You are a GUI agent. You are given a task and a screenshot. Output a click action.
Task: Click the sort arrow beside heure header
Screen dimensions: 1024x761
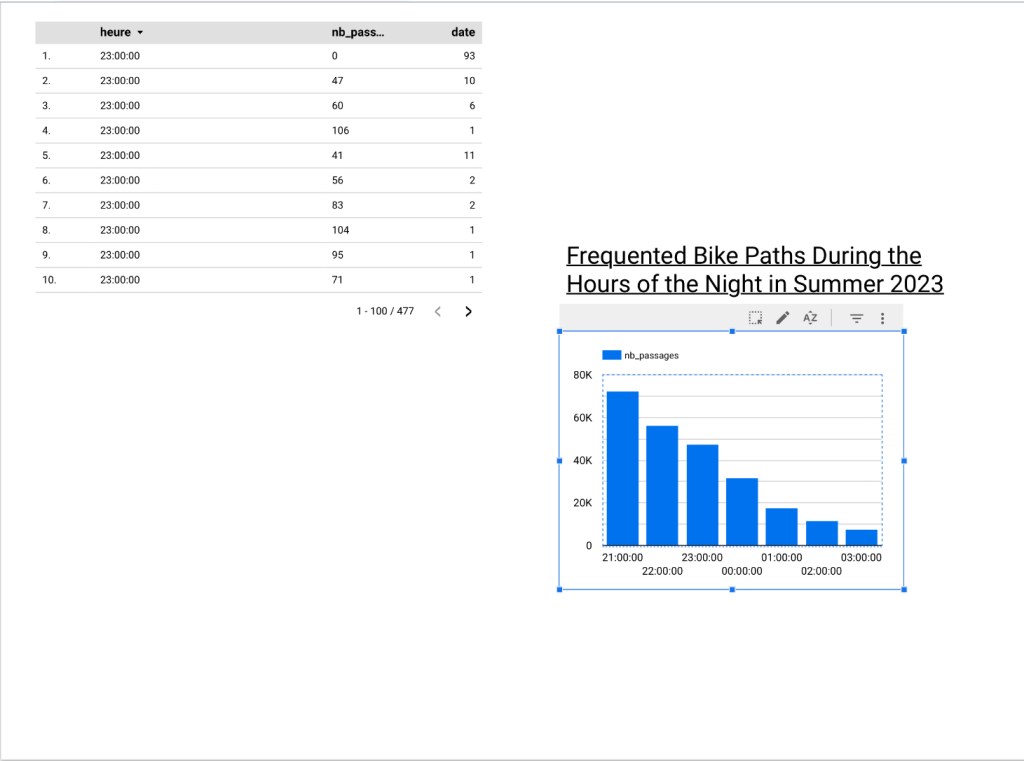(140, 33)
